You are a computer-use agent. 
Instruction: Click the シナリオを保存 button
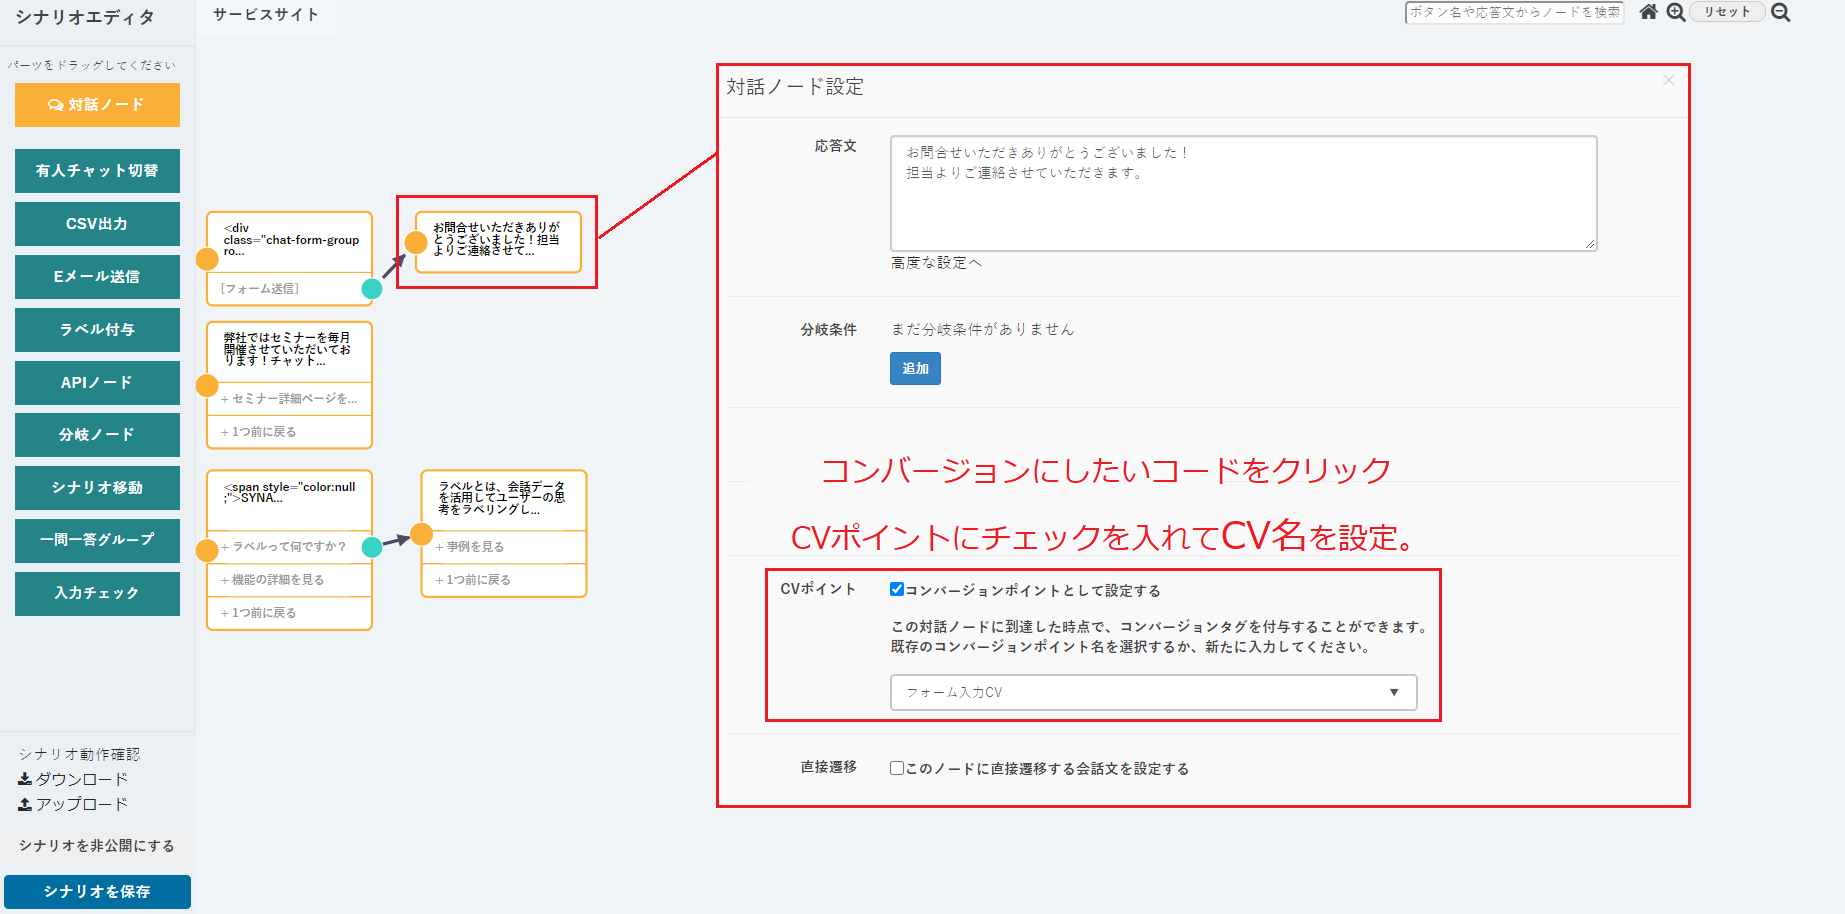(97, 891)
